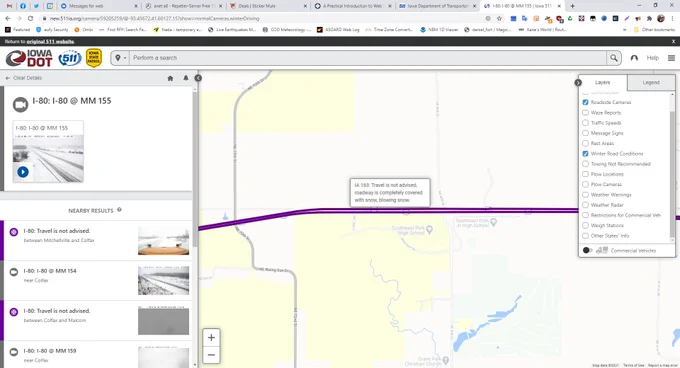Enable Towing Not Recommended layer
The image size is (680, 368).
585,164
